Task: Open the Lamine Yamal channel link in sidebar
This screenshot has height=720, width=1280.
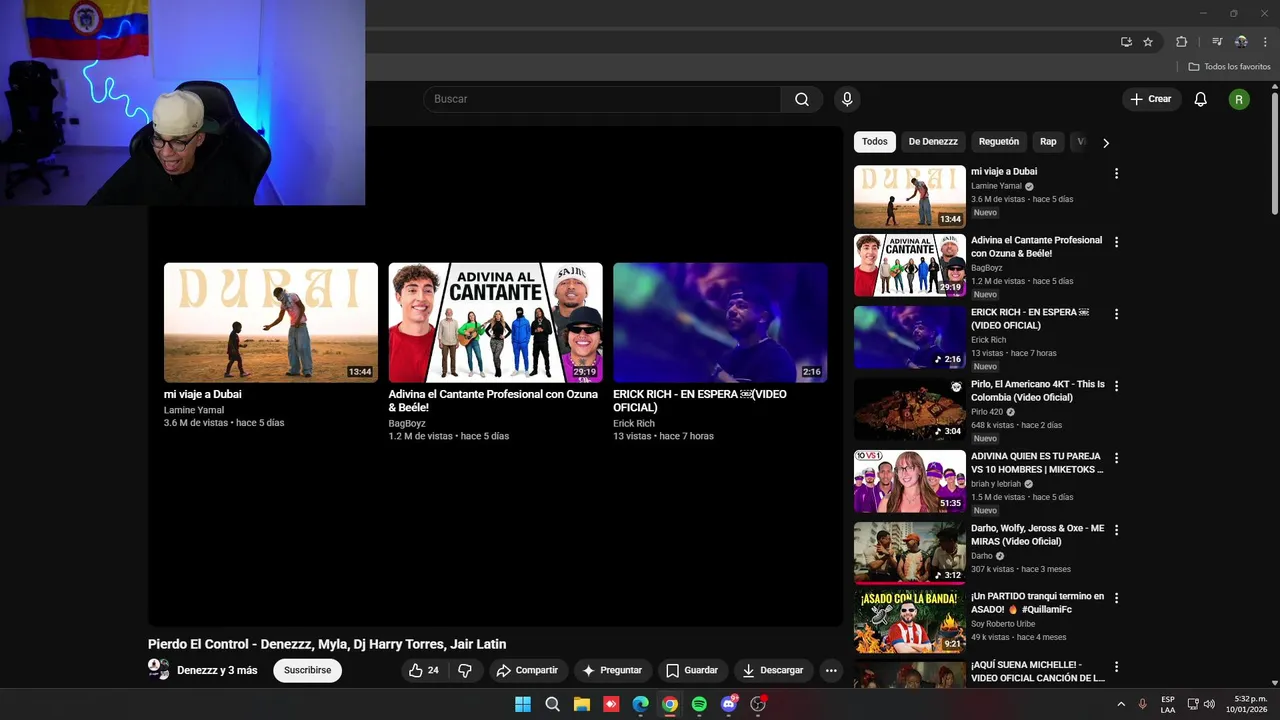Action: coord(996,186)
